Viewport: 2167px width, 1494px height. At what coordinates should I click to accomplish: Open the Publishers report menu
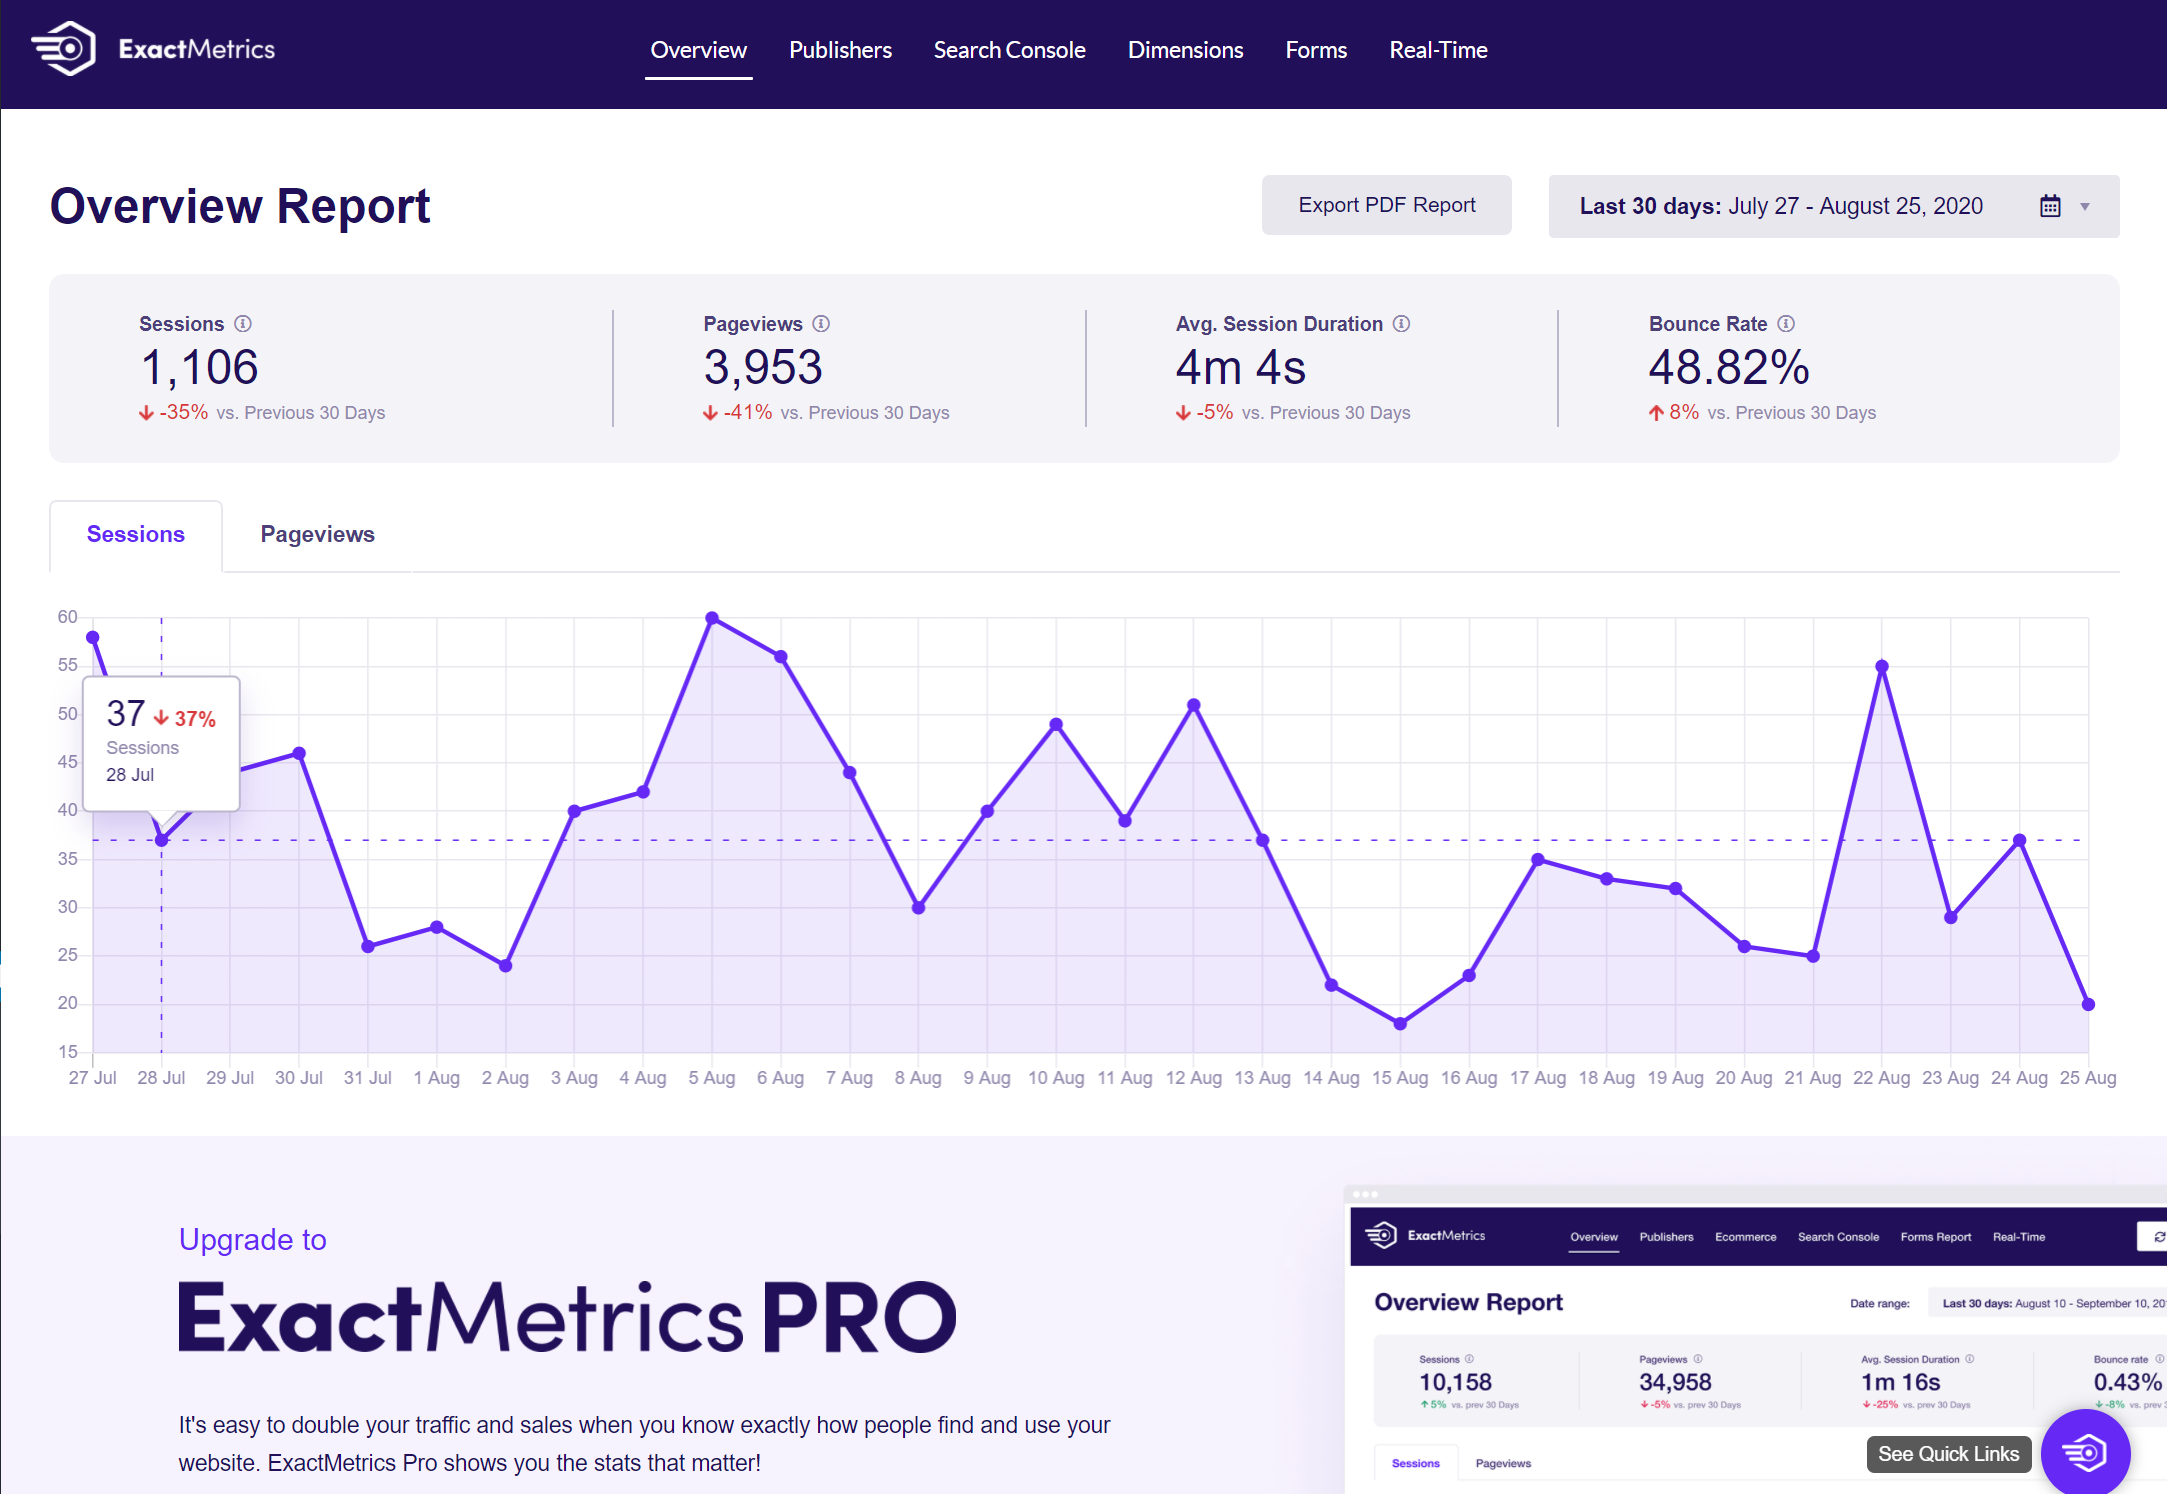click(x=840, y=50)
